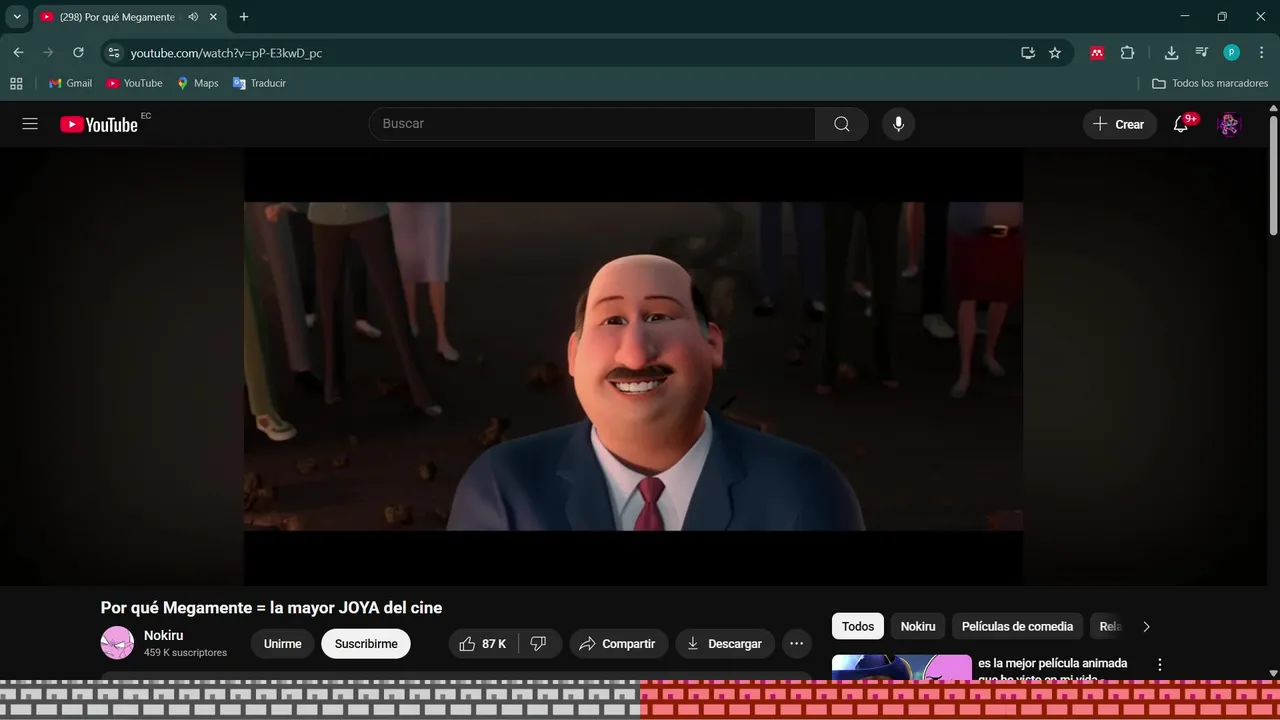Open YouTube bookmark in bookmarks bar
Screen dimensions: 1280x720
pos(134,83)
